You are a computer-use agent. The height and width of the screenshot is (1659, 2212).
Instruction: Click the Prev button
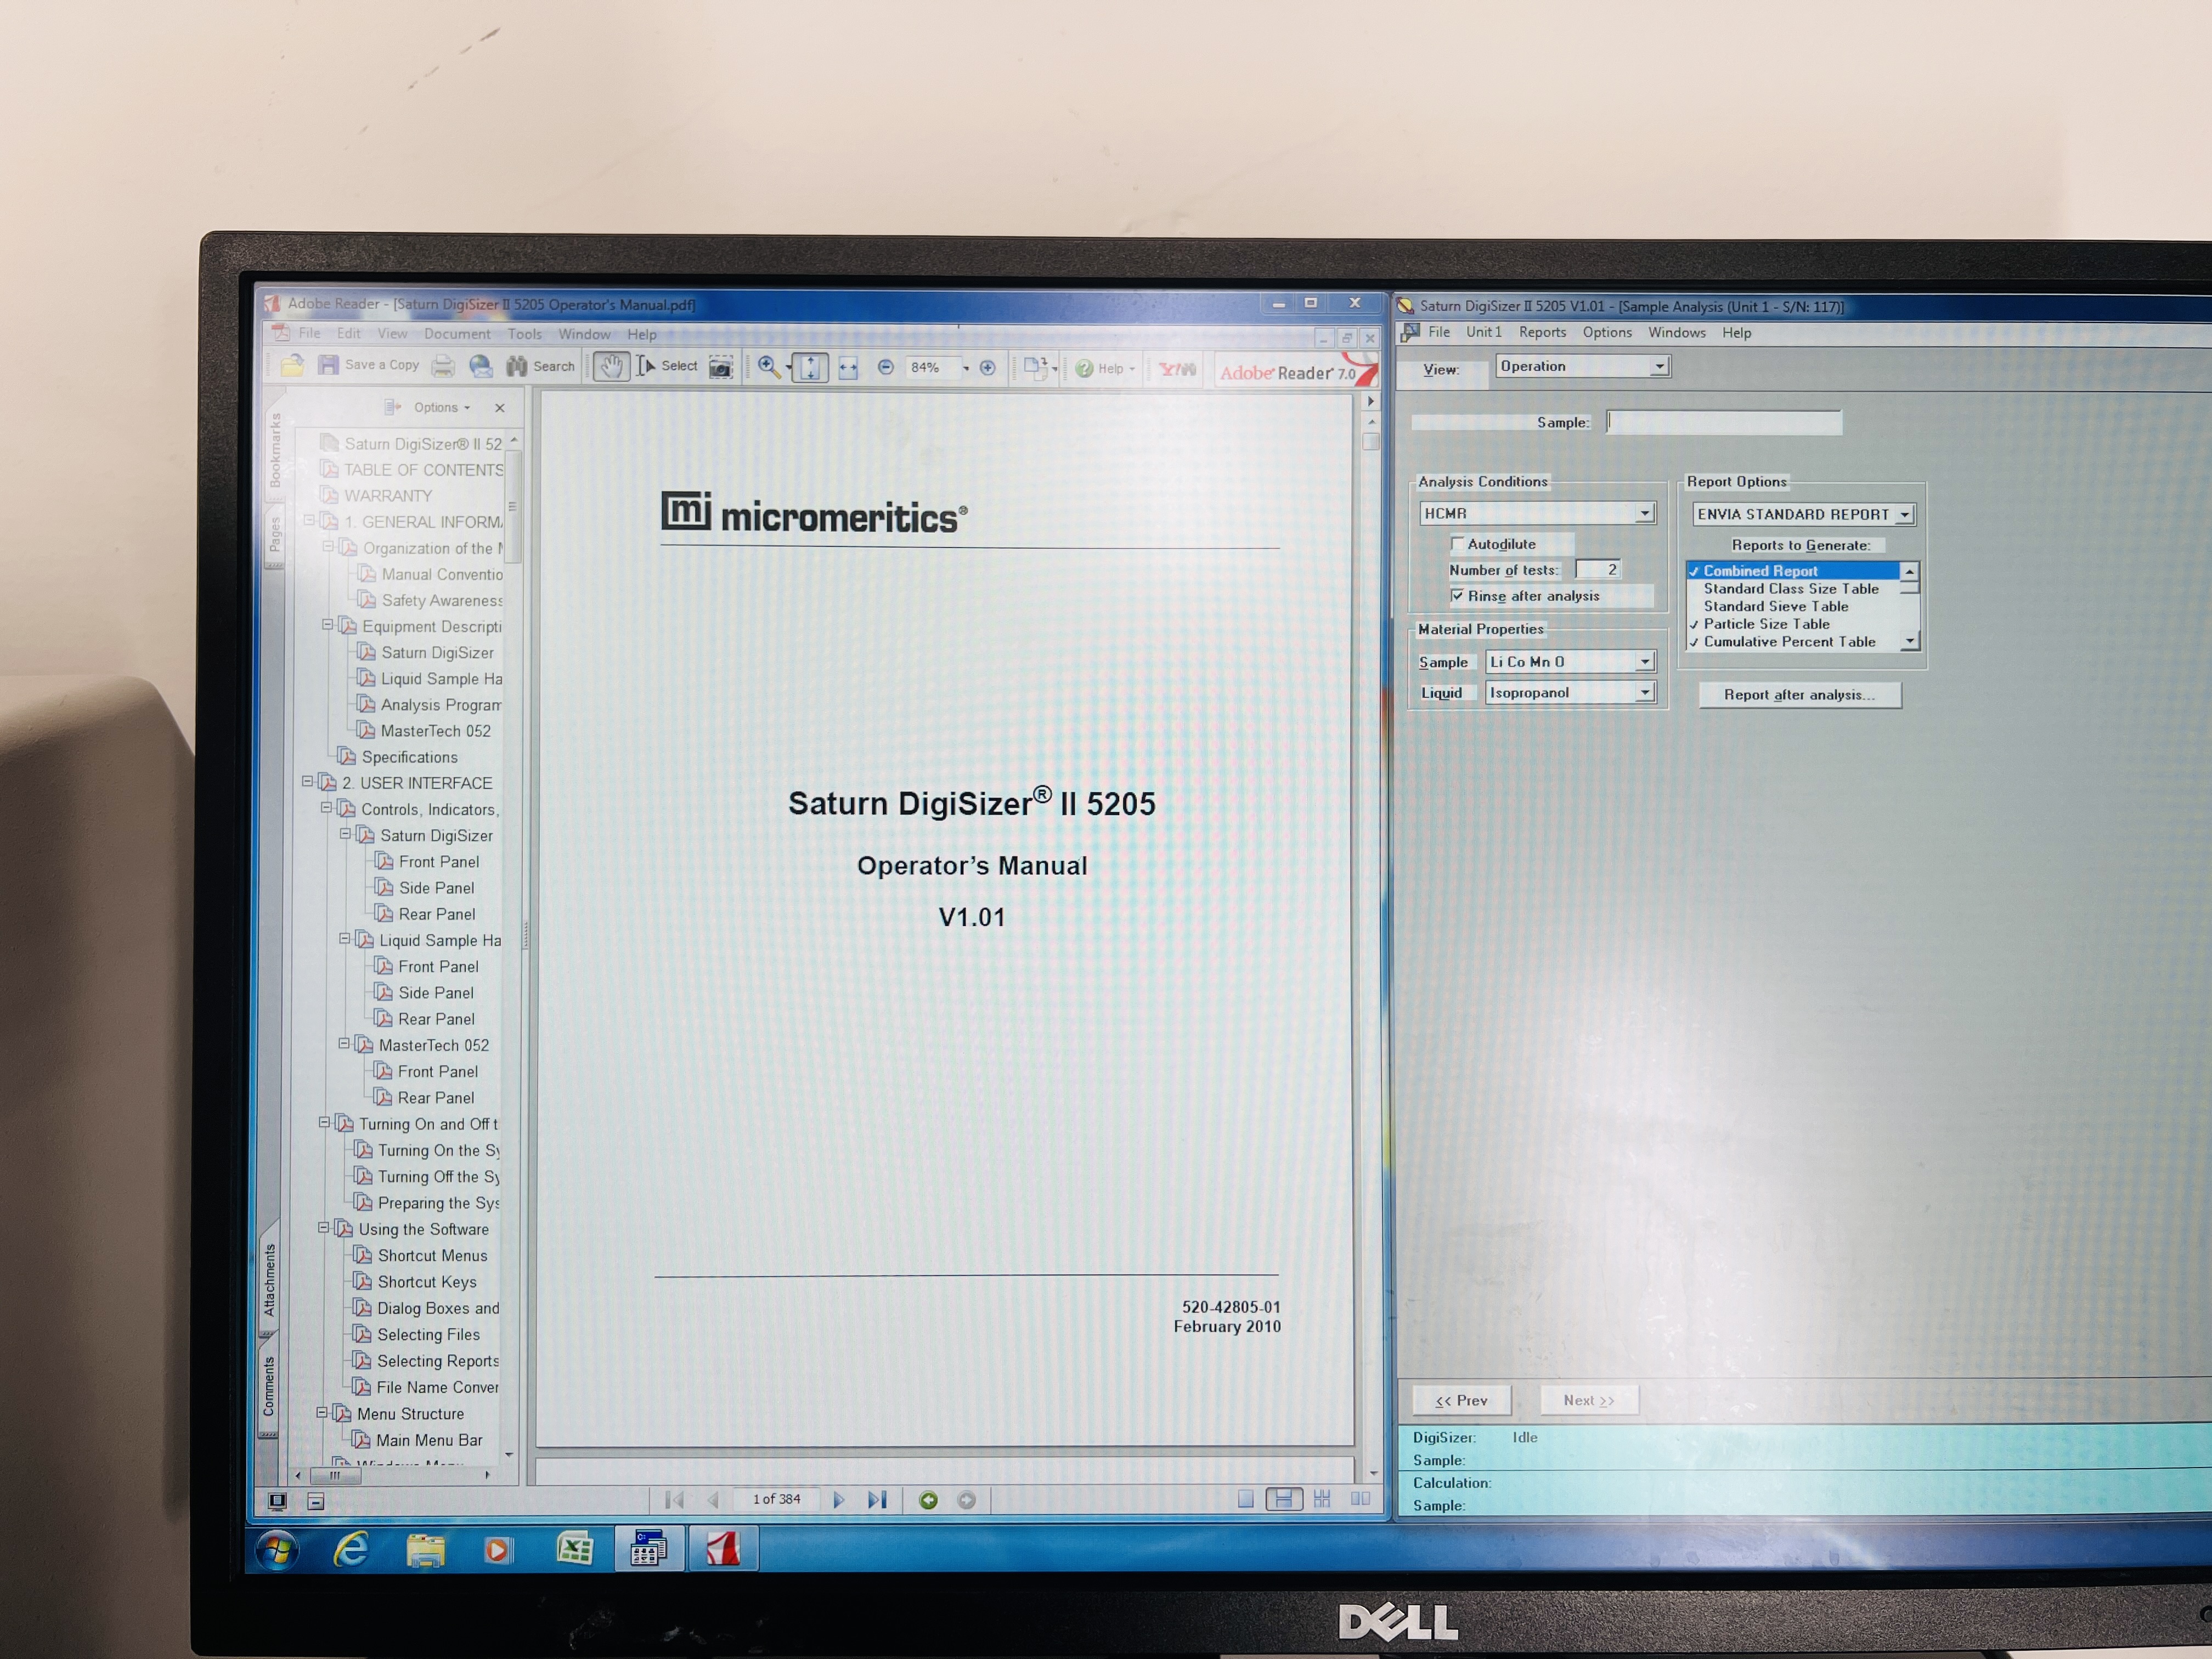(x=1461, y=1400)
